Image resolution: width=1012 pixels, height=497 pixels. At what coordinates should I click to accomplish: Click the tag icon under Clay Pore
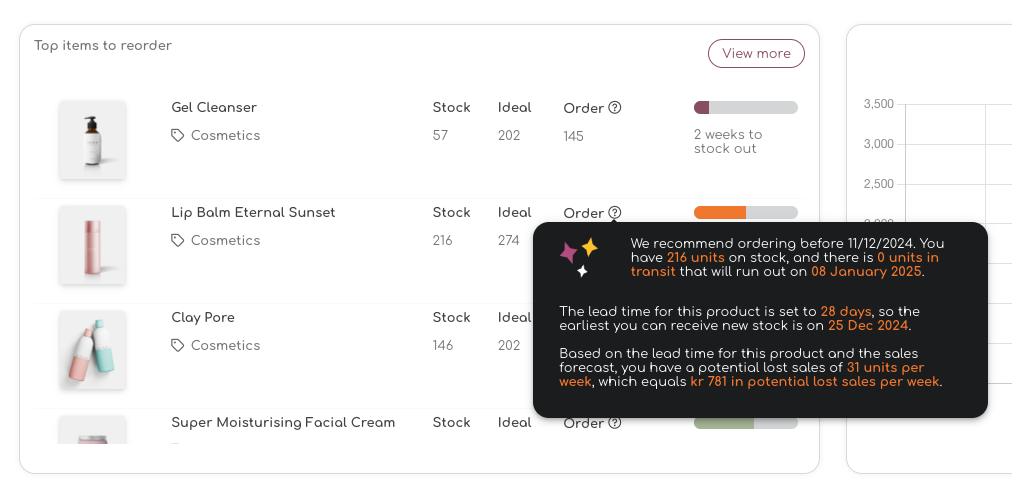177,345
